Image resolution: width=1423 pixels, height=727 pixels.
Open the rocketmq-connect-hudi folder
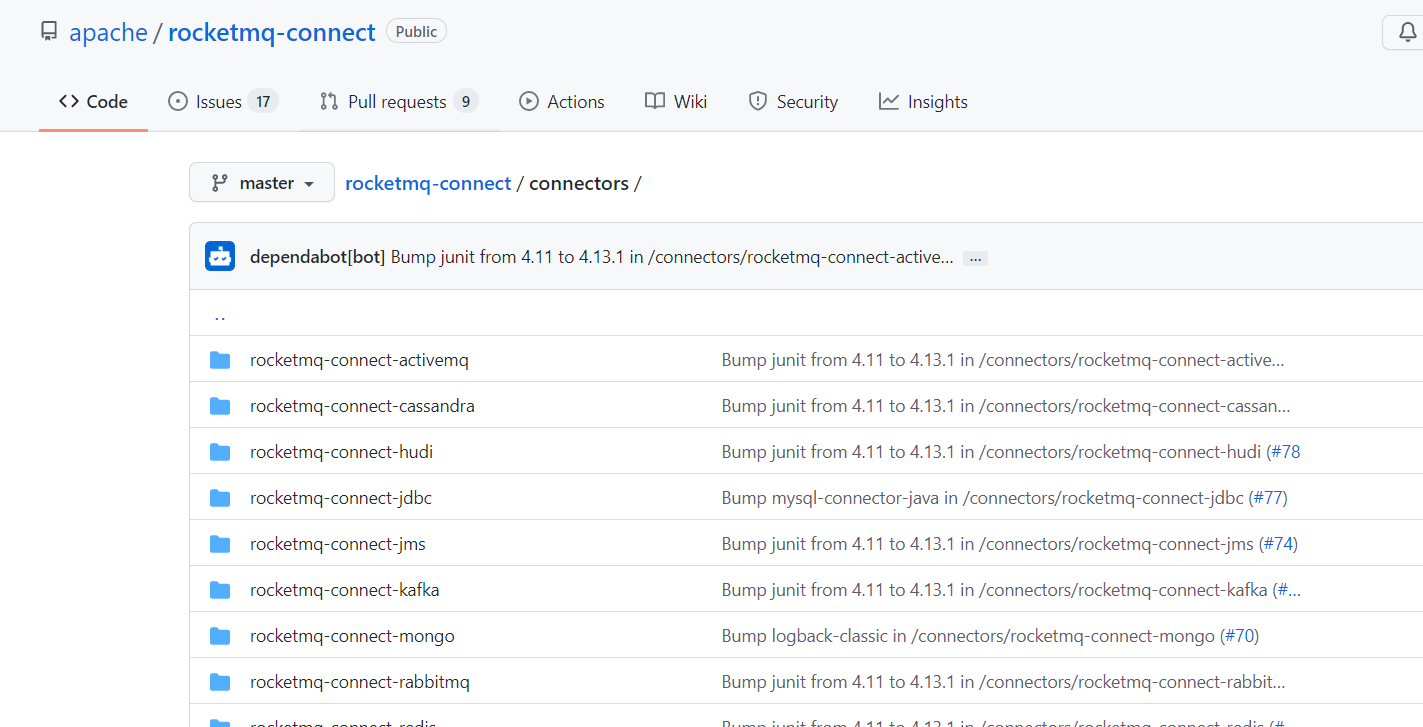click(341, 452)
